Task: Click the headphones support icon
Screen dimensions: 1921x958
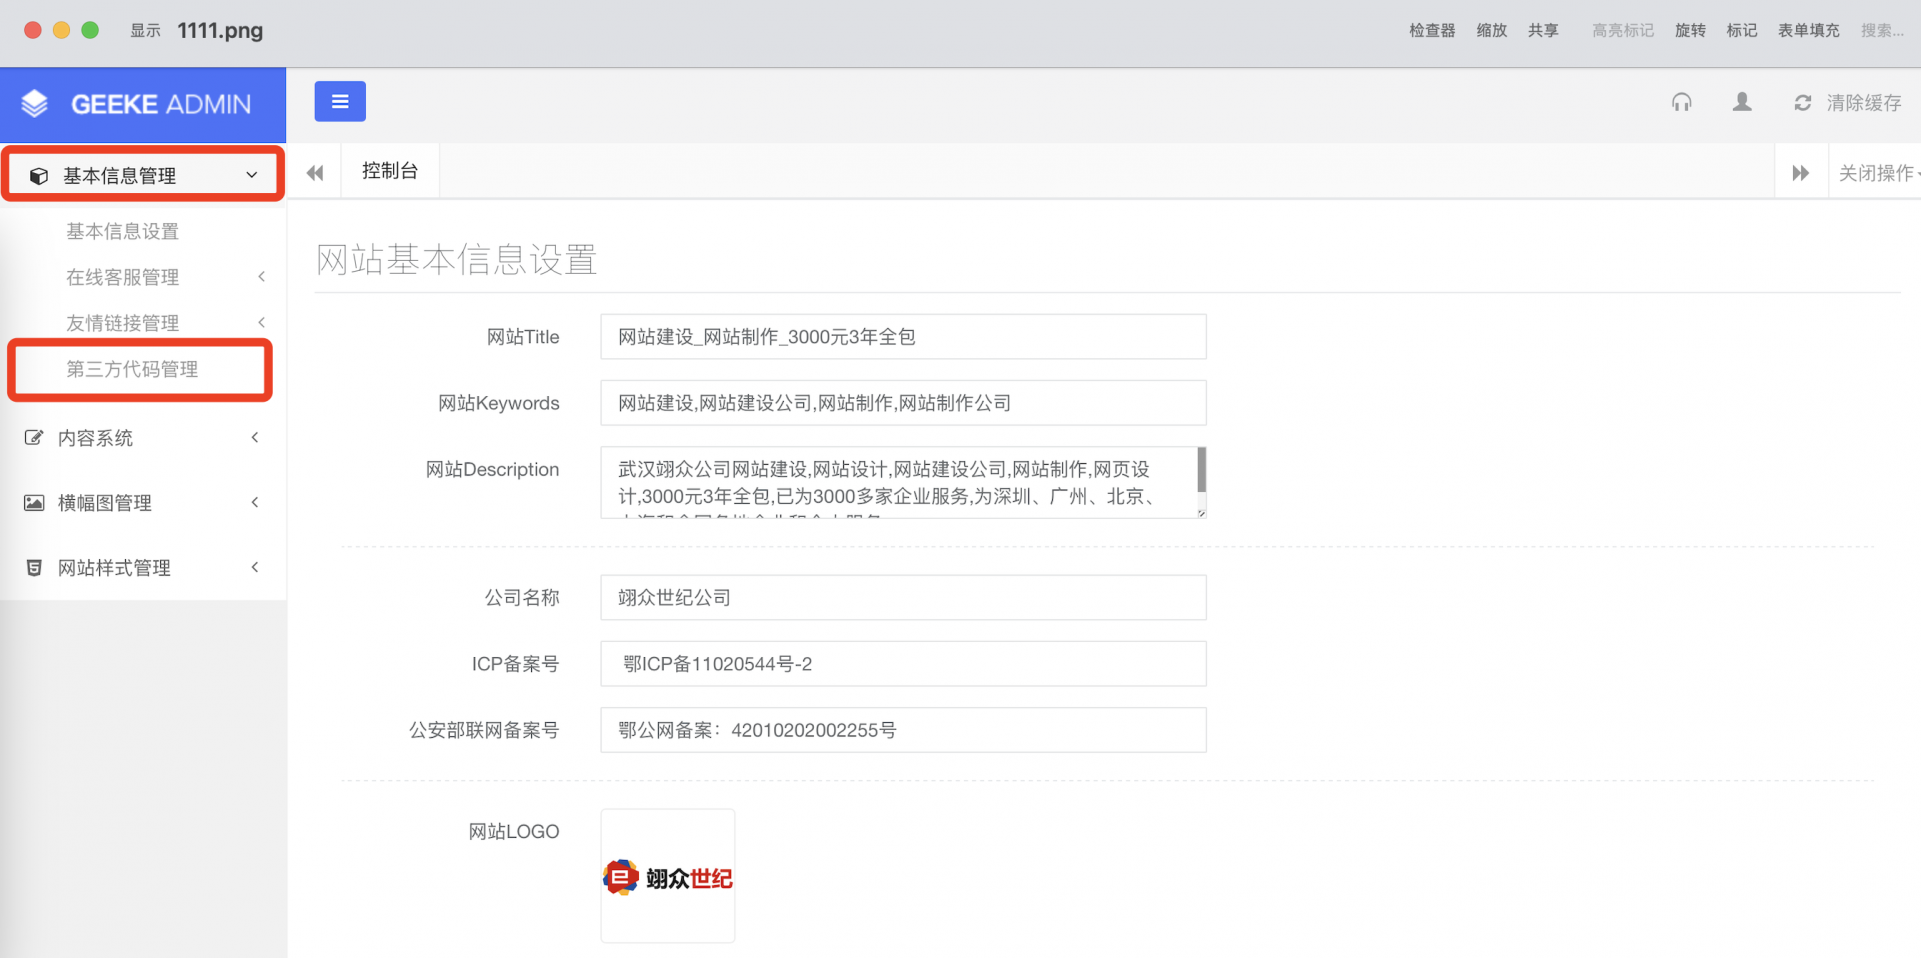Action: (x=1681, y=102)
